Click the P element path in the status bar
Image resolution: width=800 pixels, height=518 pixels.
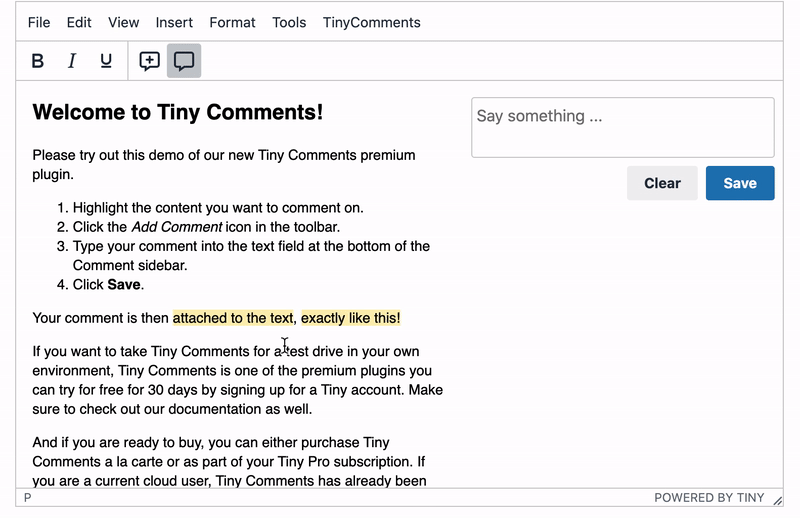pos(28,497)
